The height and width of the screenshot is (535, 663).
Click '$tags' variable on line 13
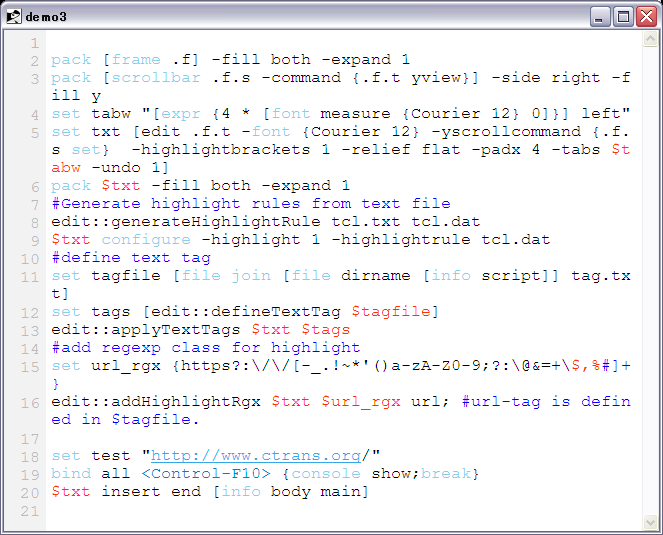point(326,329)
